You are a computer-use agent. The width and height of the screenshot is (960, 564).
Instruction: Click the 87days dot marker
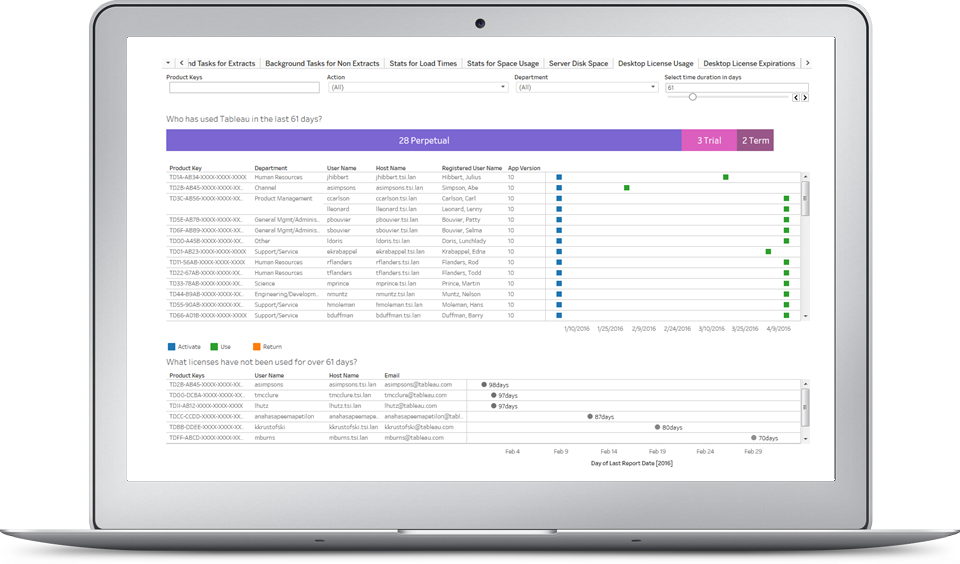(x=590, y=416)
